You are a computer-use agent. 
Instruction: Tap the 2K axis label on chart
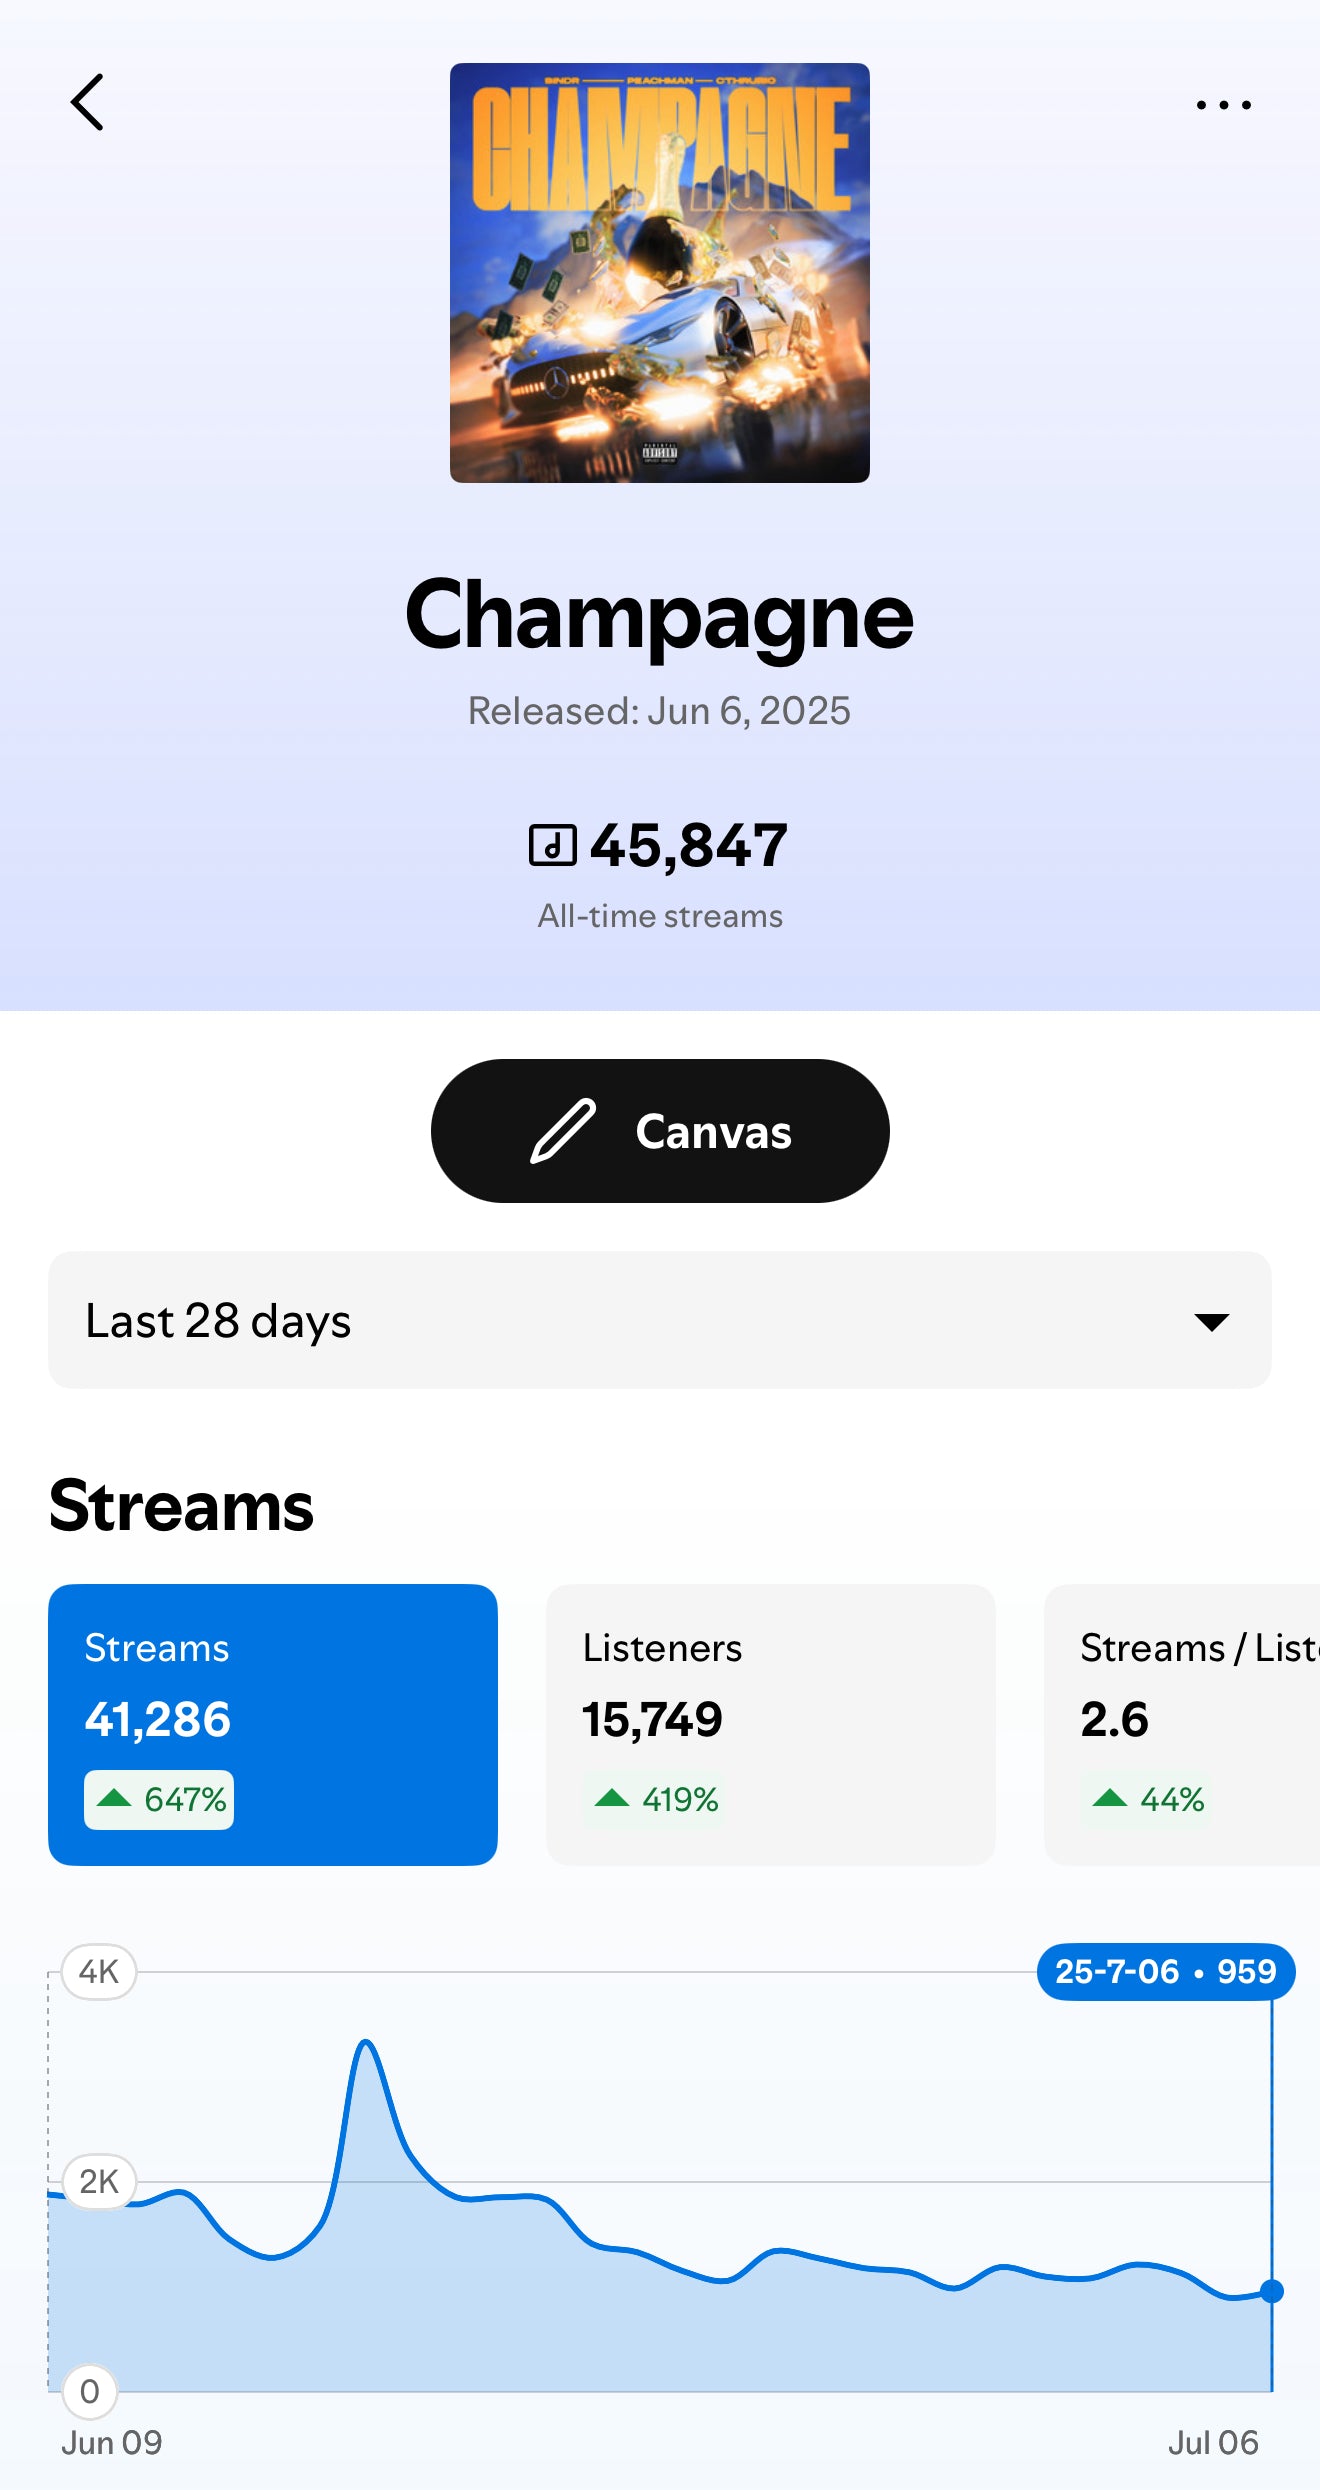pyautogui.click(x=99, y=2181)
